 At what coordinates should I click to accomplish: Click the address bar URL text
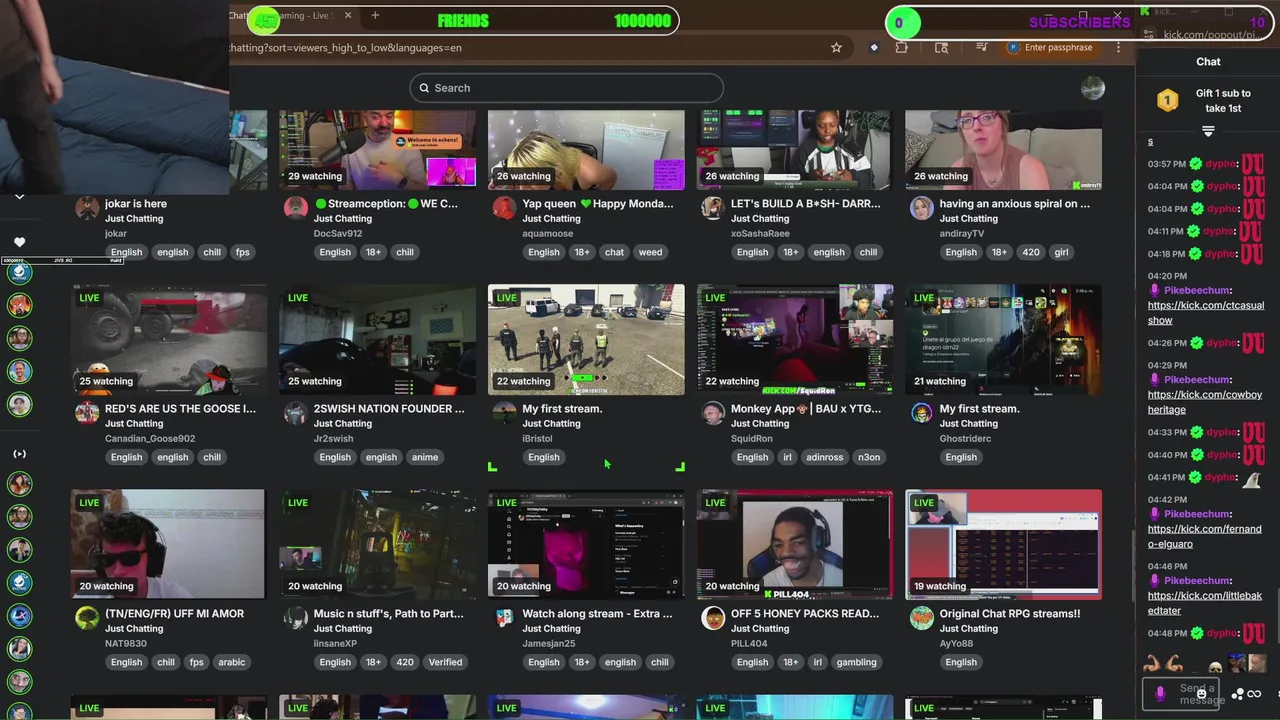coord(346,47)
